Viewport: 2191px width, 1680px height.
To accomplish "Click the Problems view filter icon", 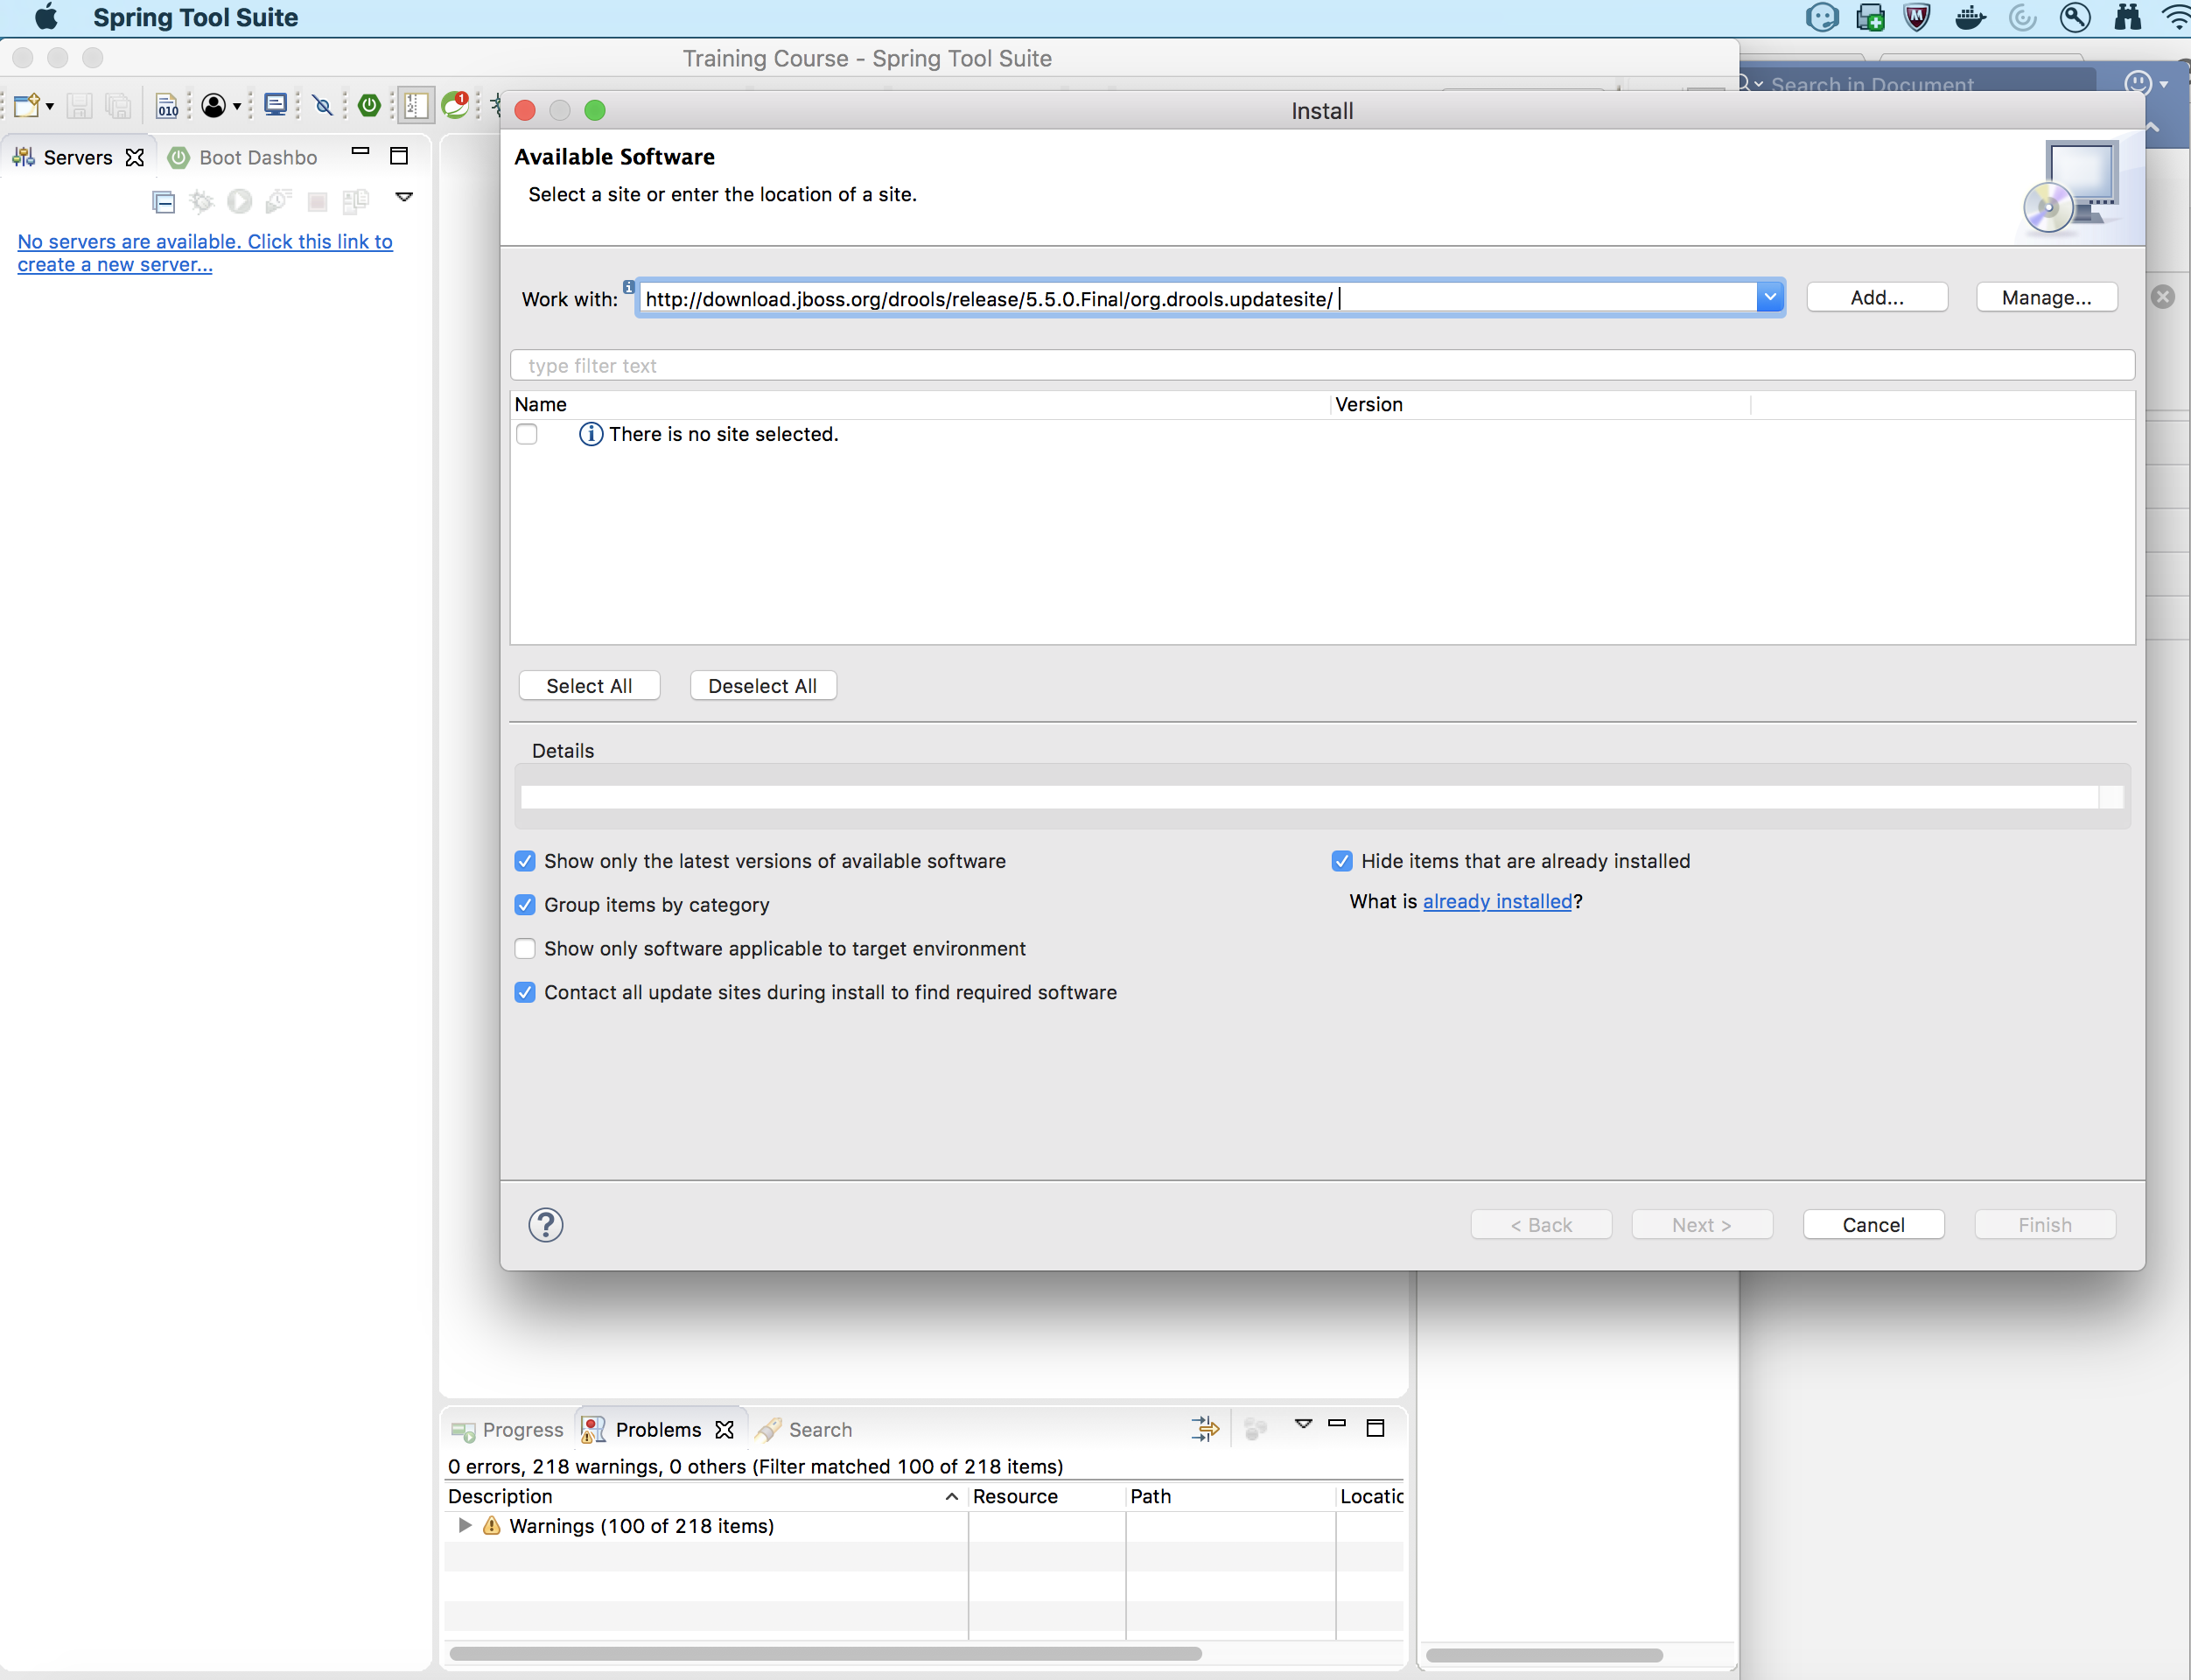I will [x=1205, y=1428].
